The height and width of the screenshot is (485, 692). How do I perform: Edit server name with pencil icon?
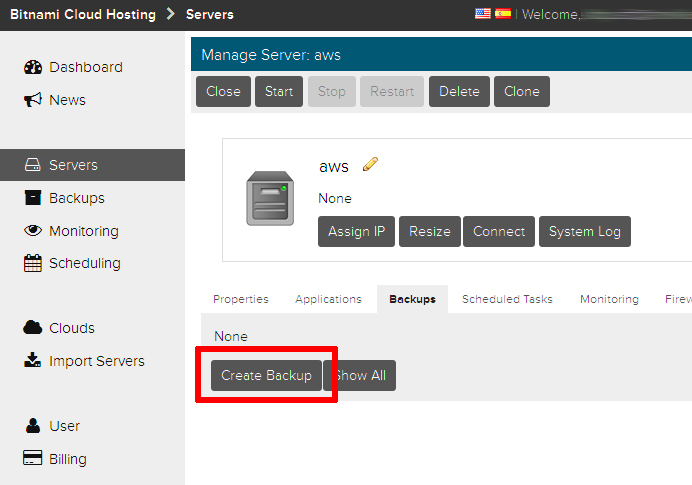click(x=370, y=164)
